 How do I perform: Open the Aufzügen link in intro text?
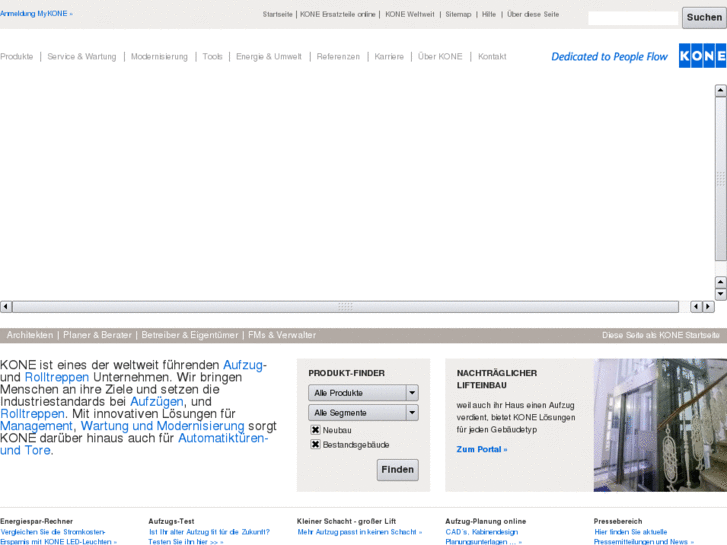point(157,402)
